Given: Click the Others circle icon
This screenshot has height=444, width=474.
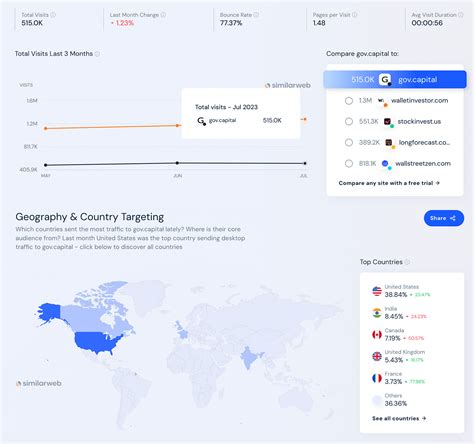Looking at the screenshot, I should click(377, 400).
